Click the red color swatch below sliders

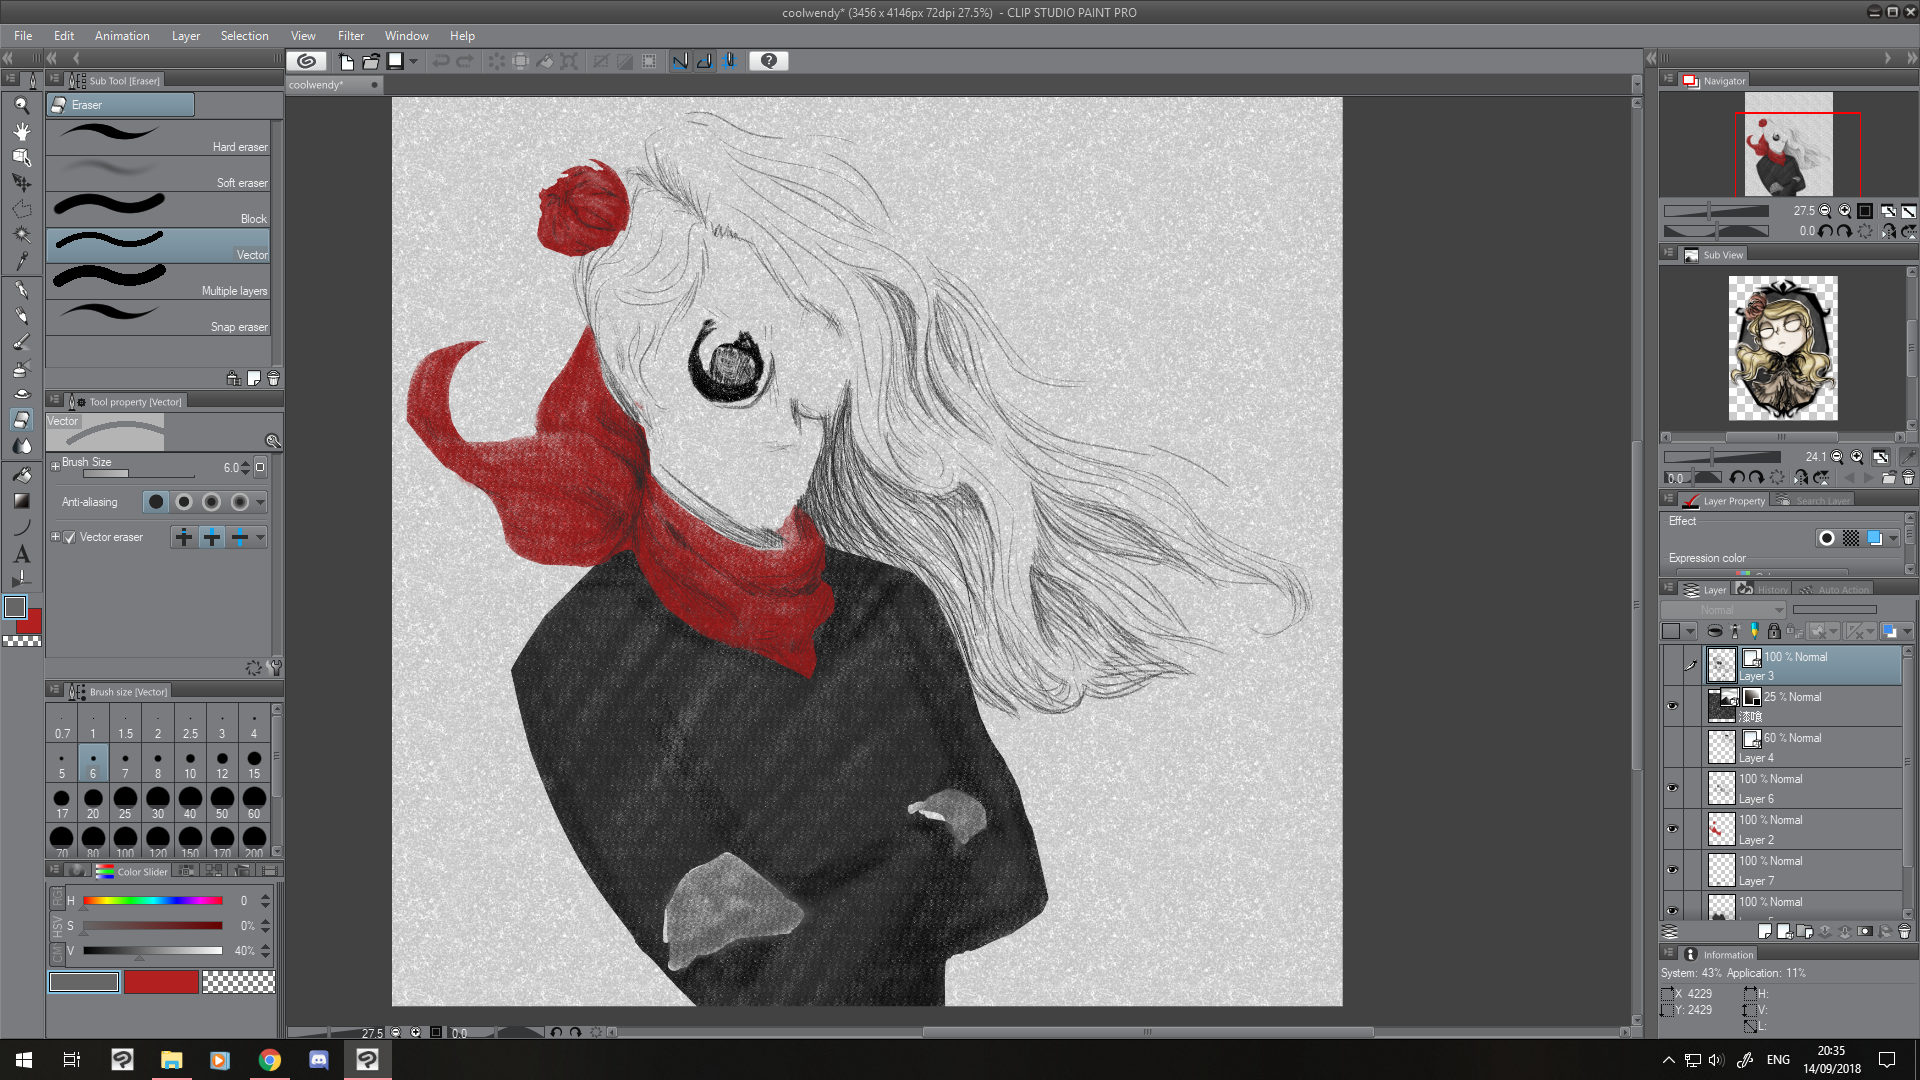point(161,982)
